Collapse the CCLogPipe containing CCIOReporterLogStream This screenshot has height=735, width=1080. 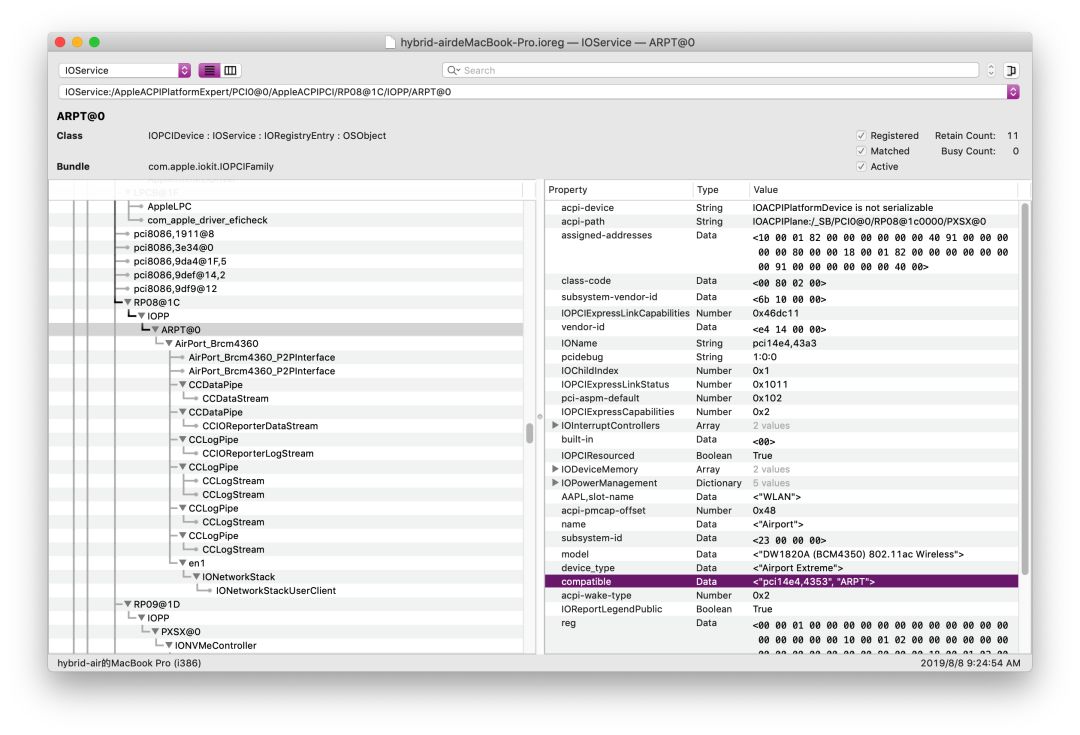tap(183, 439)
